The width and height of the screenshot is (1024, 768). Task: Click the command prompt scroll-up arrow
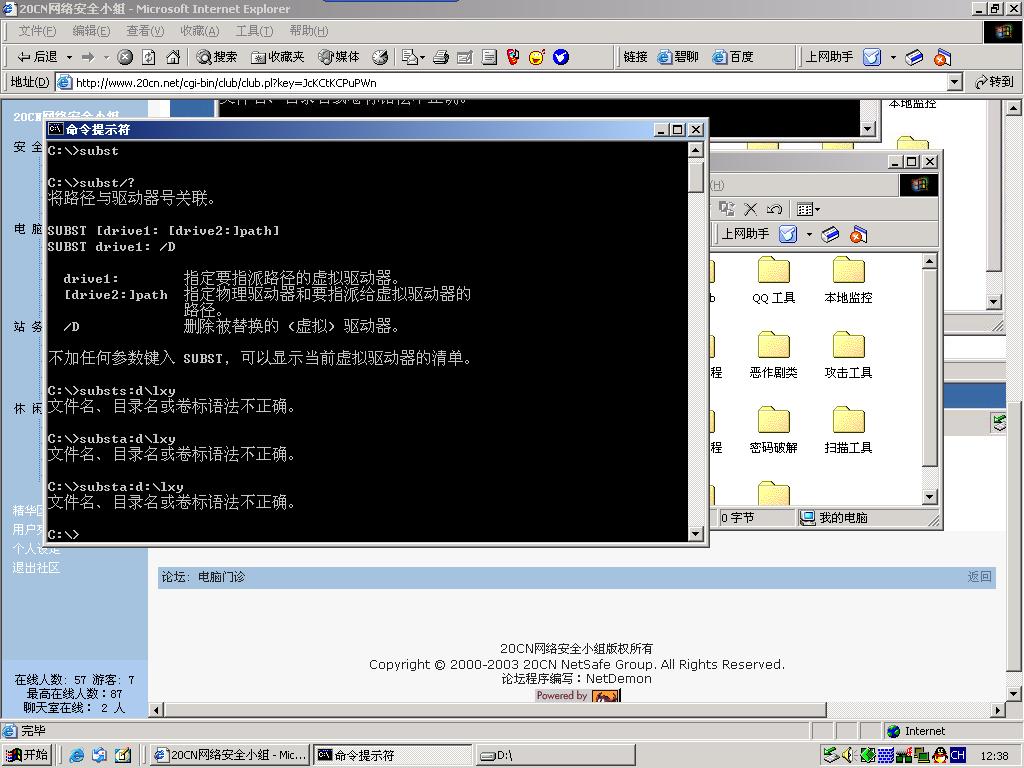pyautogui.click(x=696, y=150)
